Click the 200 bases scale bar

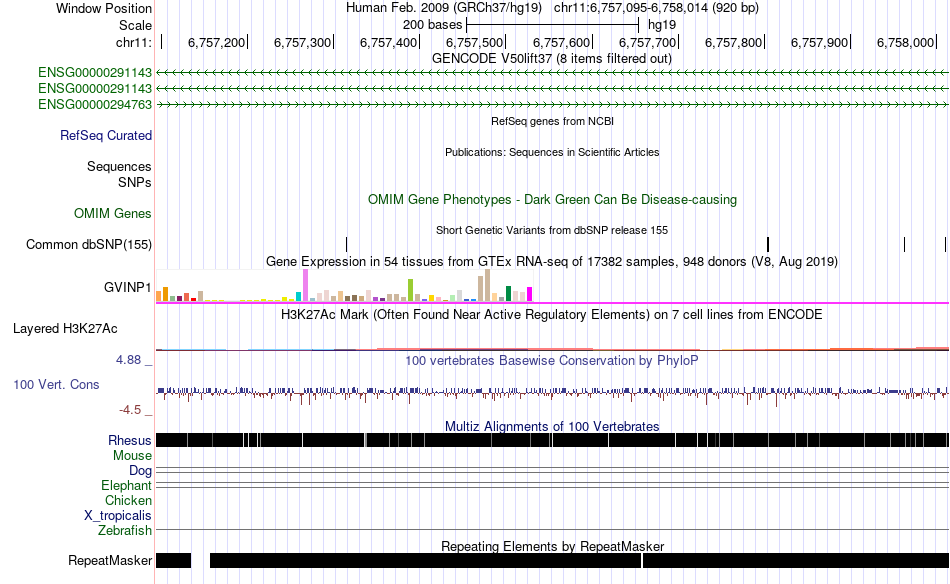(x=553, y=25)
